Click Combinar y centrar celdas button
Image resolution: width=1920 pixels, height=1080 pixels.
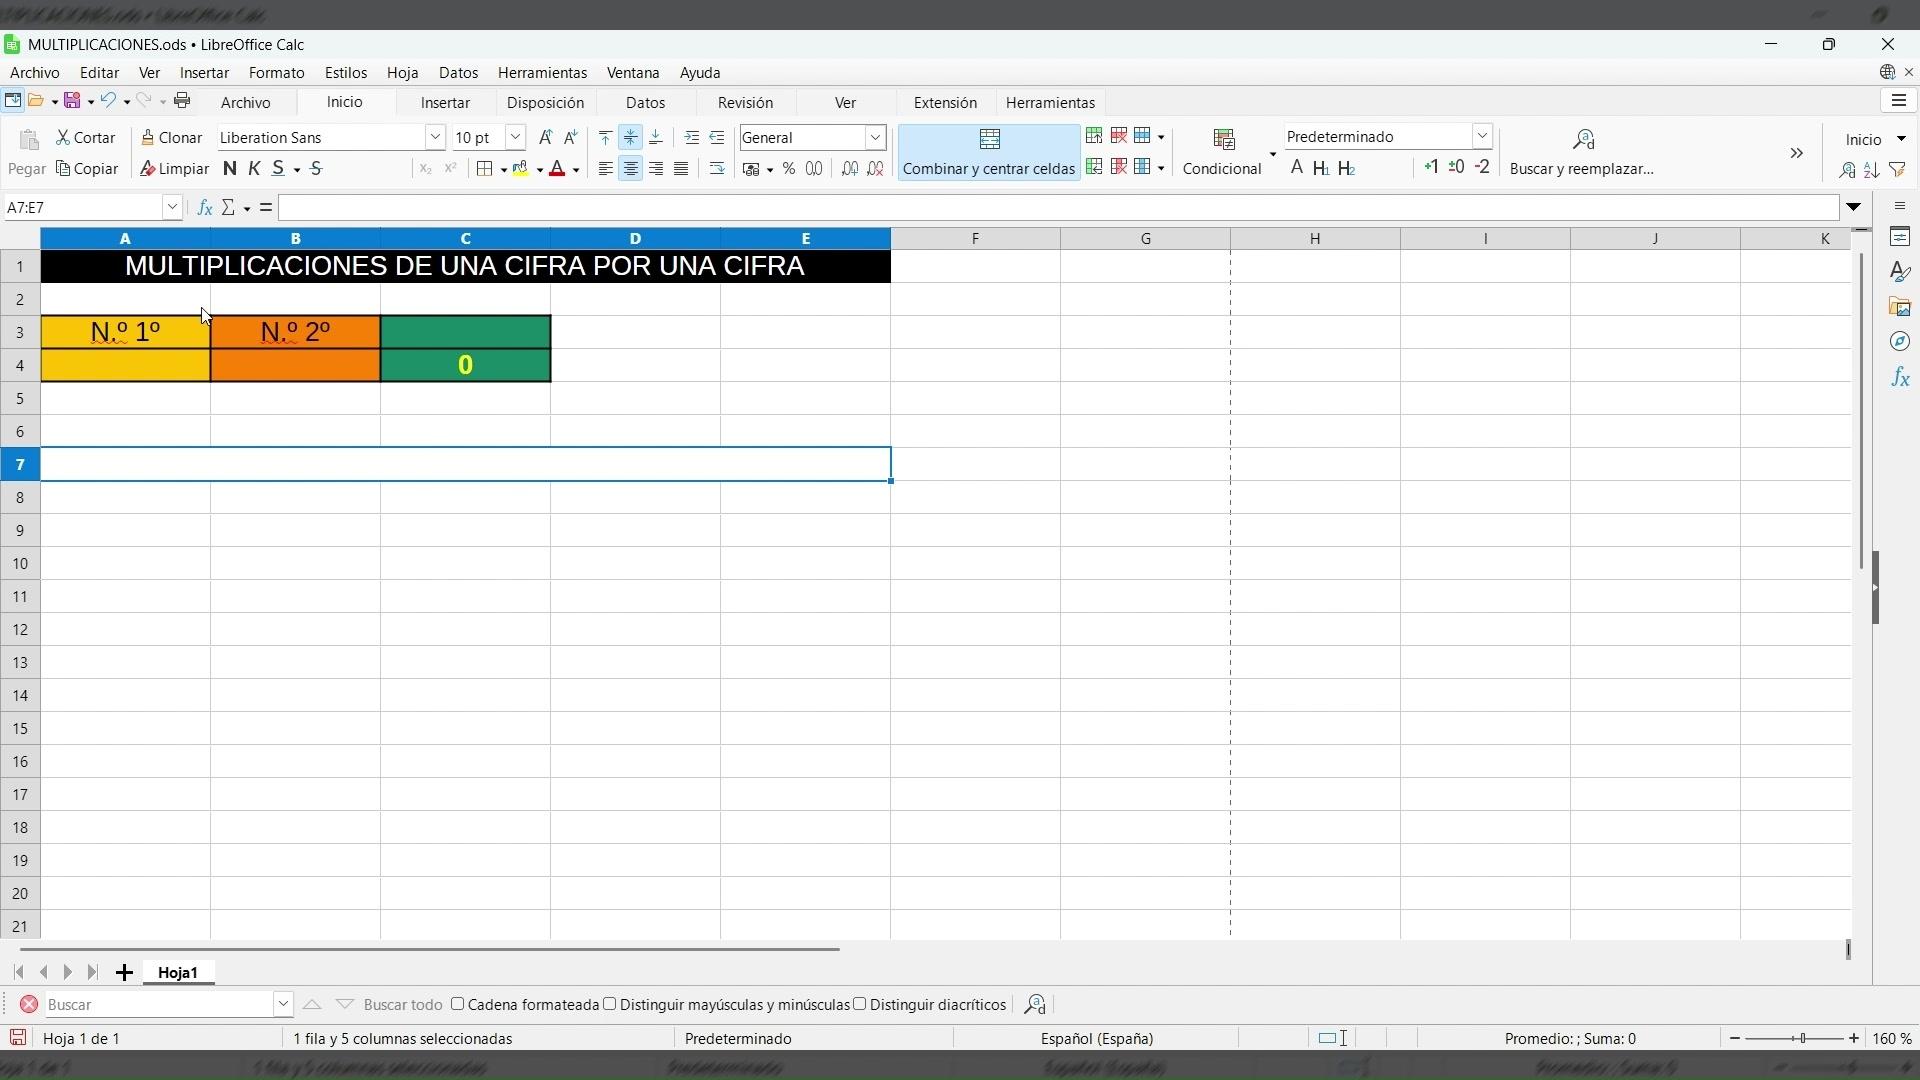pos(988,152)
